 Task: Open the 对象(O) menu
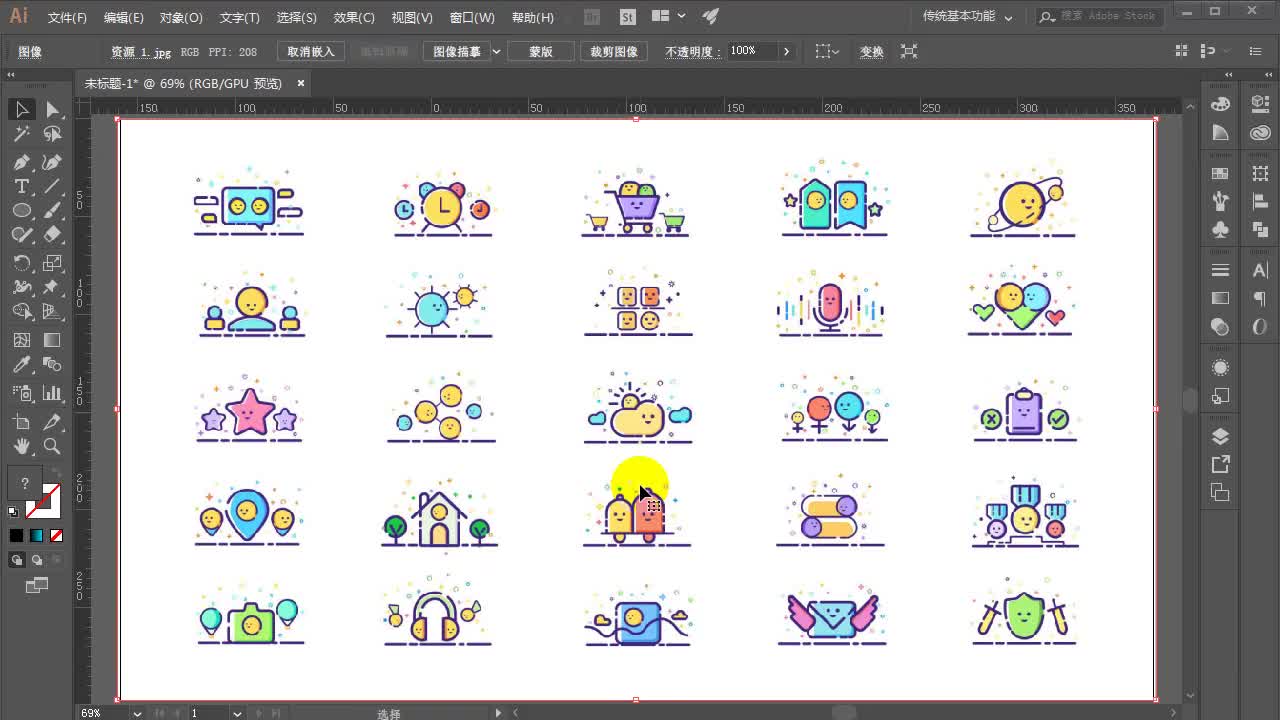[181, 18]
